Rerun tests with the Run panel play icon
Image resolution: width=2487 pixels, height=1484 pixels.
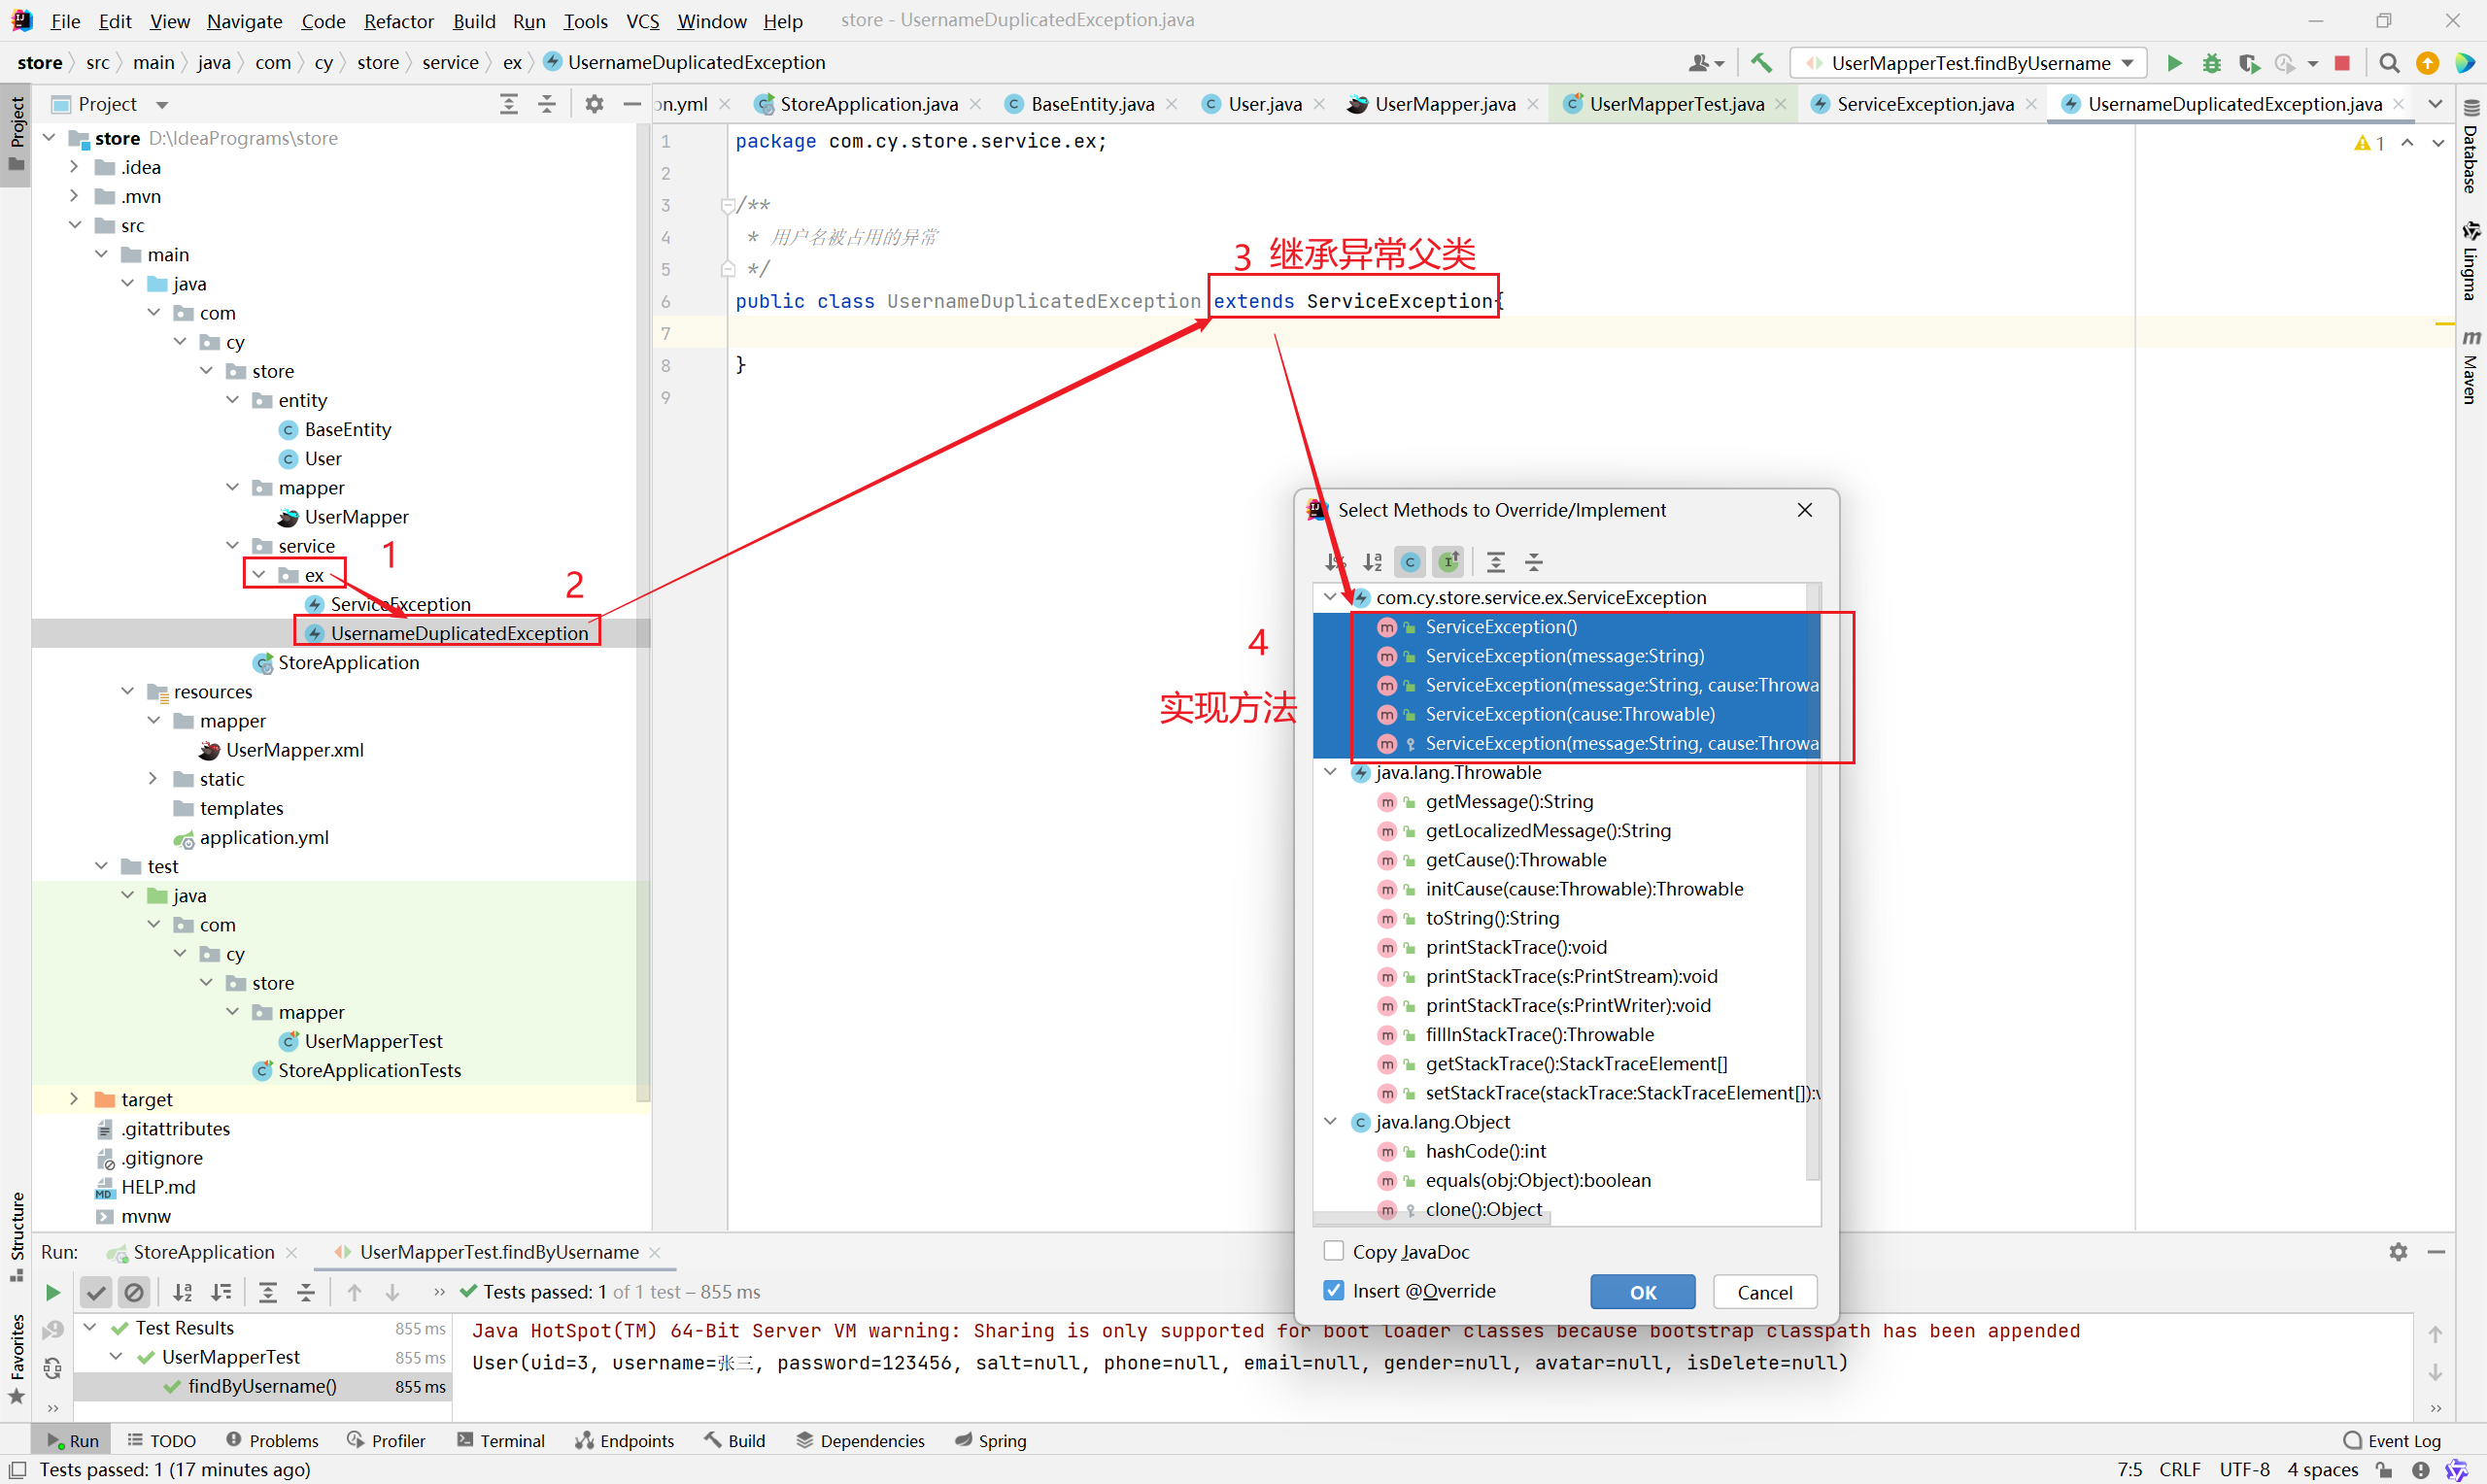pos(52,1292)
